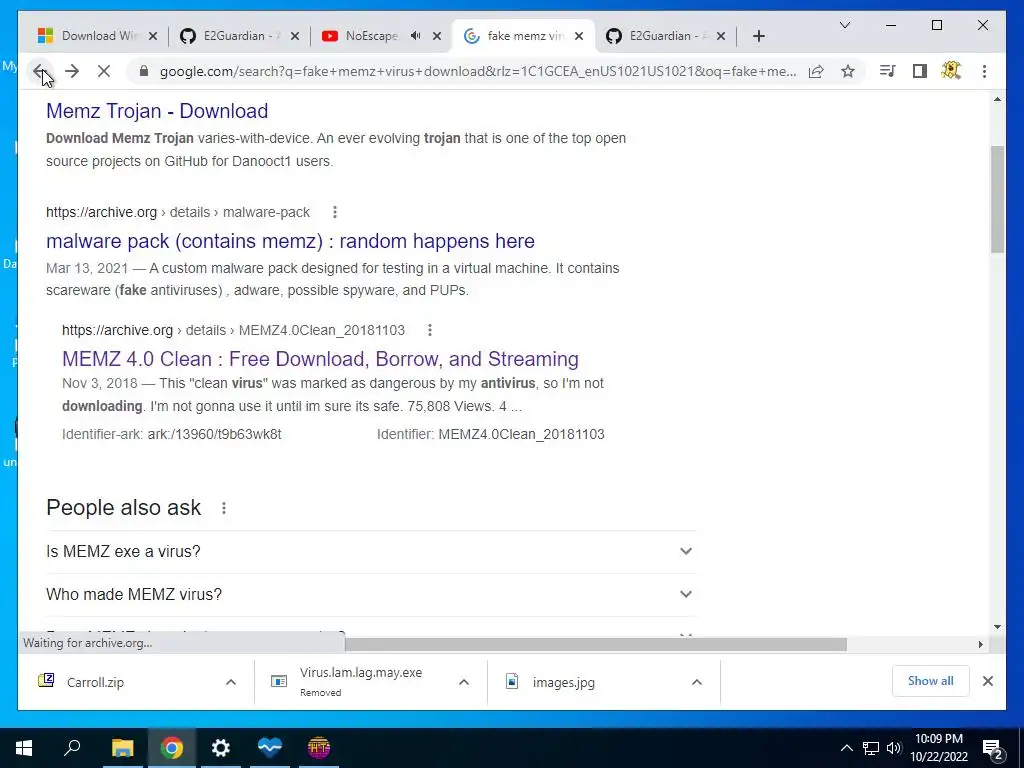Click the padlock site info icon
The height and width of the screenshot is (768, 1024).
[x=144, y=71]
